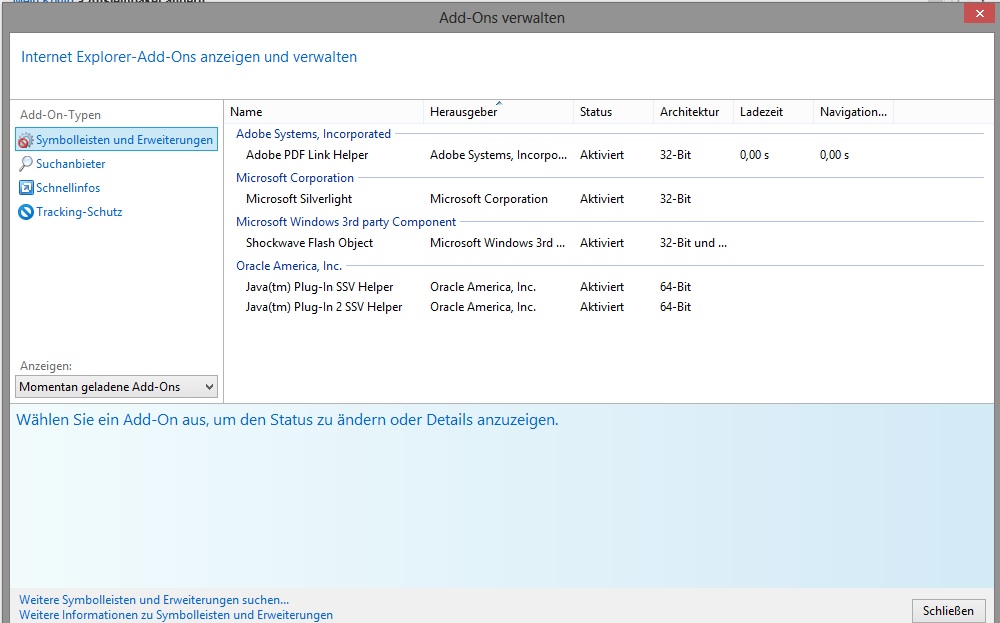Click the Schließen button
This screenshot has height=623, width=1000.
(x=948, y=611)
